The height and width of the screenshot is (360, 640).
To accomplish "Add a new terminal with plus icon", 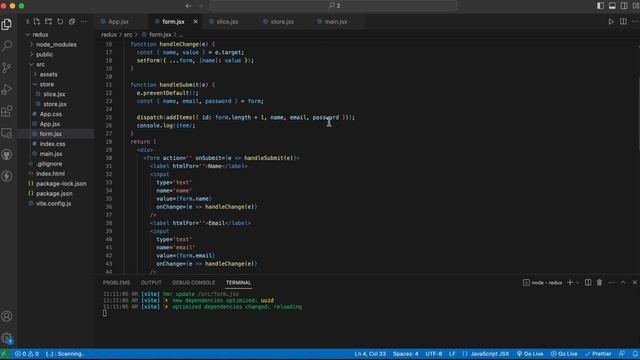I will click(x=570, y=282).
